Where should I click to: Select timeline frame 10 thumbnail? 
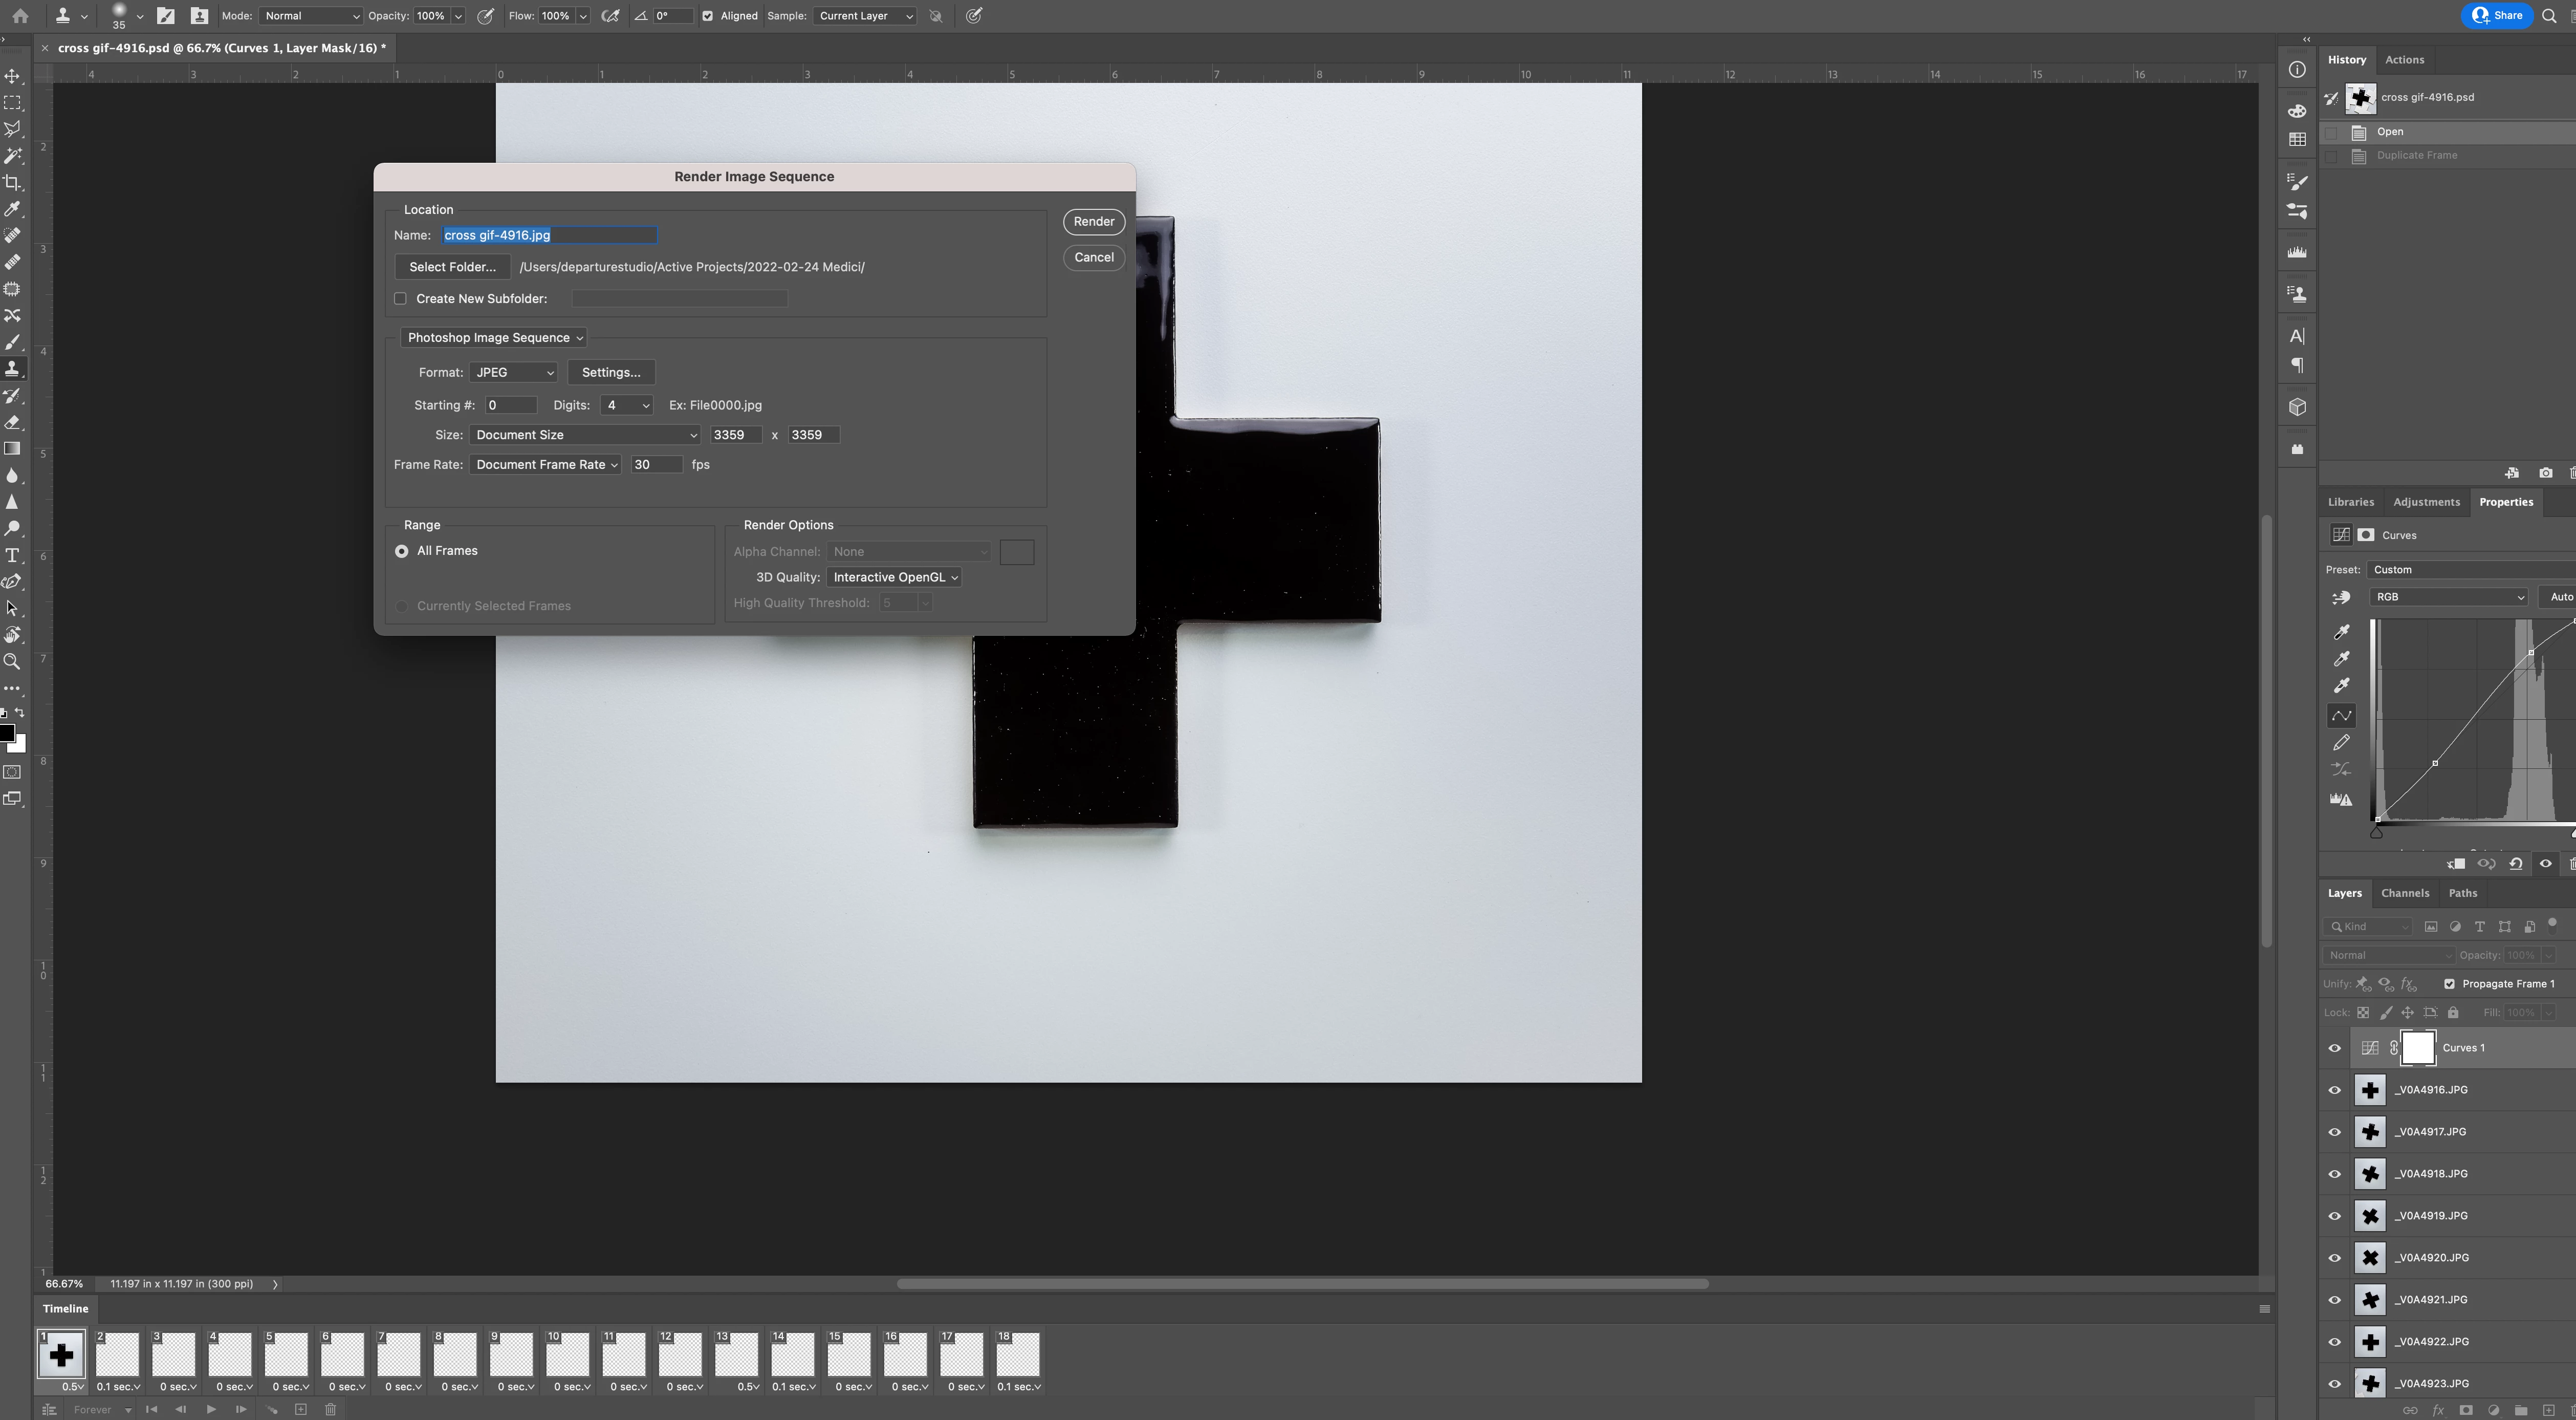[568, 1356]
